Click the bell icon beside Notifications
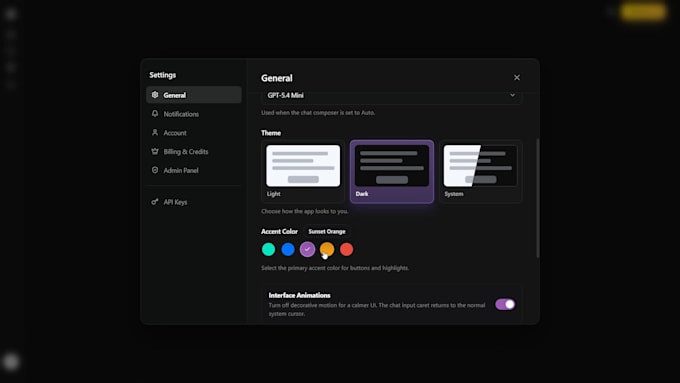The height and width of the screenshot is (383, 680). pos(155,114)
